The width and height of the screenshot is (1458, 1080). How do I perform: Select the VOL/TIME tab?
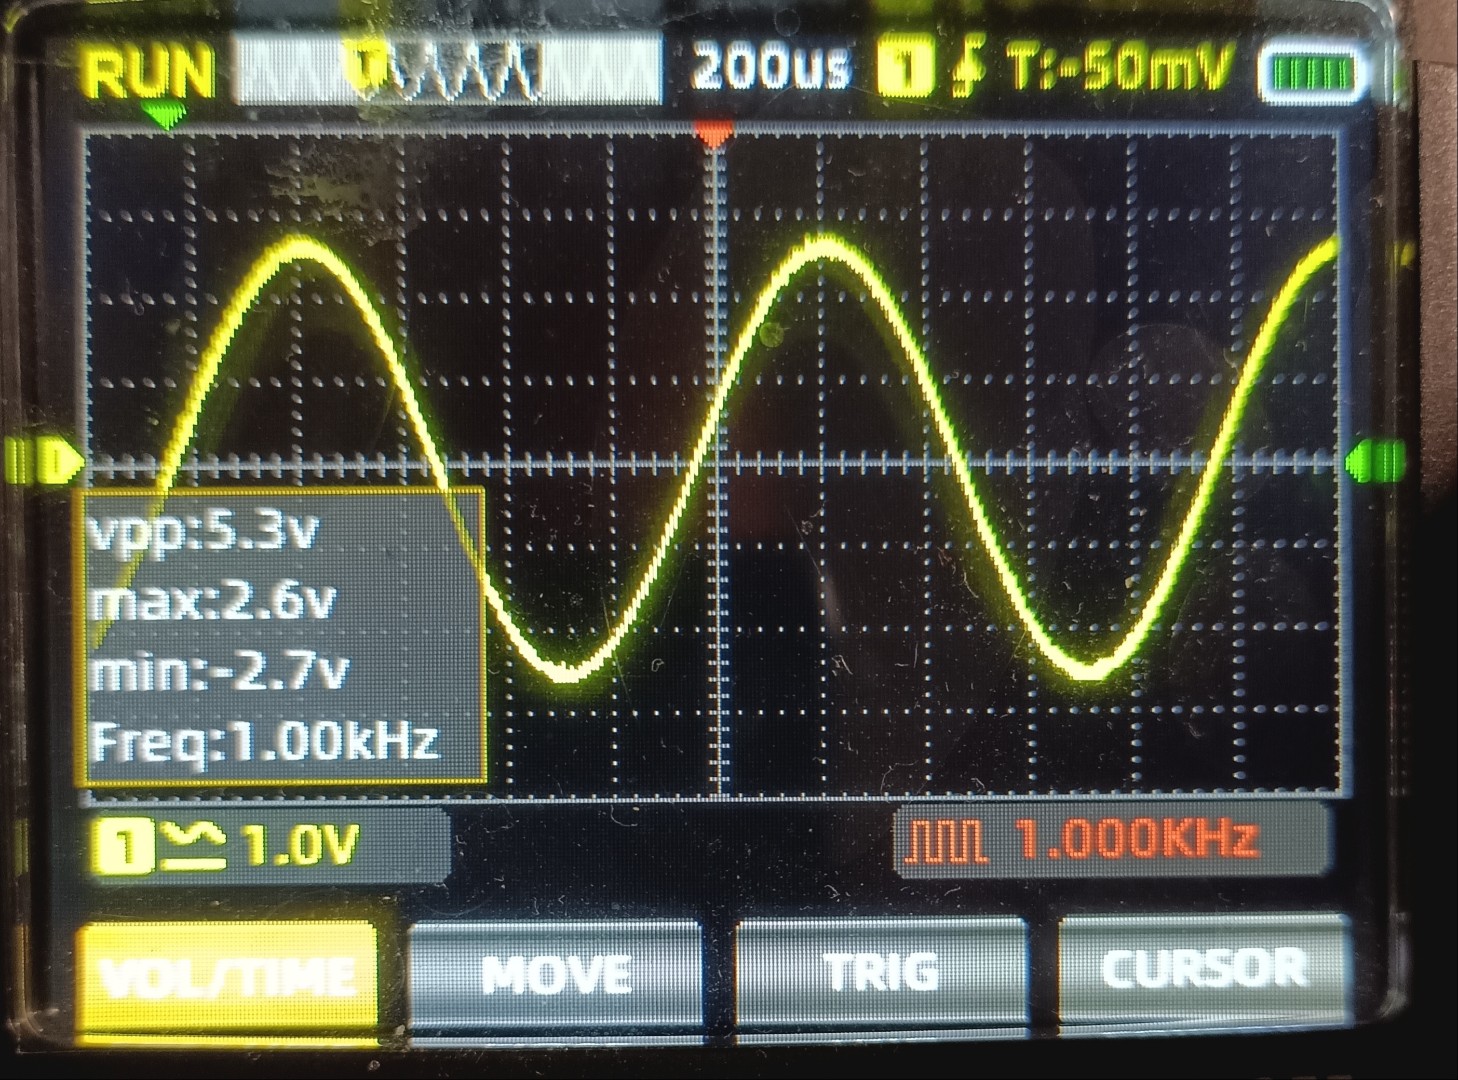coord(228,974)
